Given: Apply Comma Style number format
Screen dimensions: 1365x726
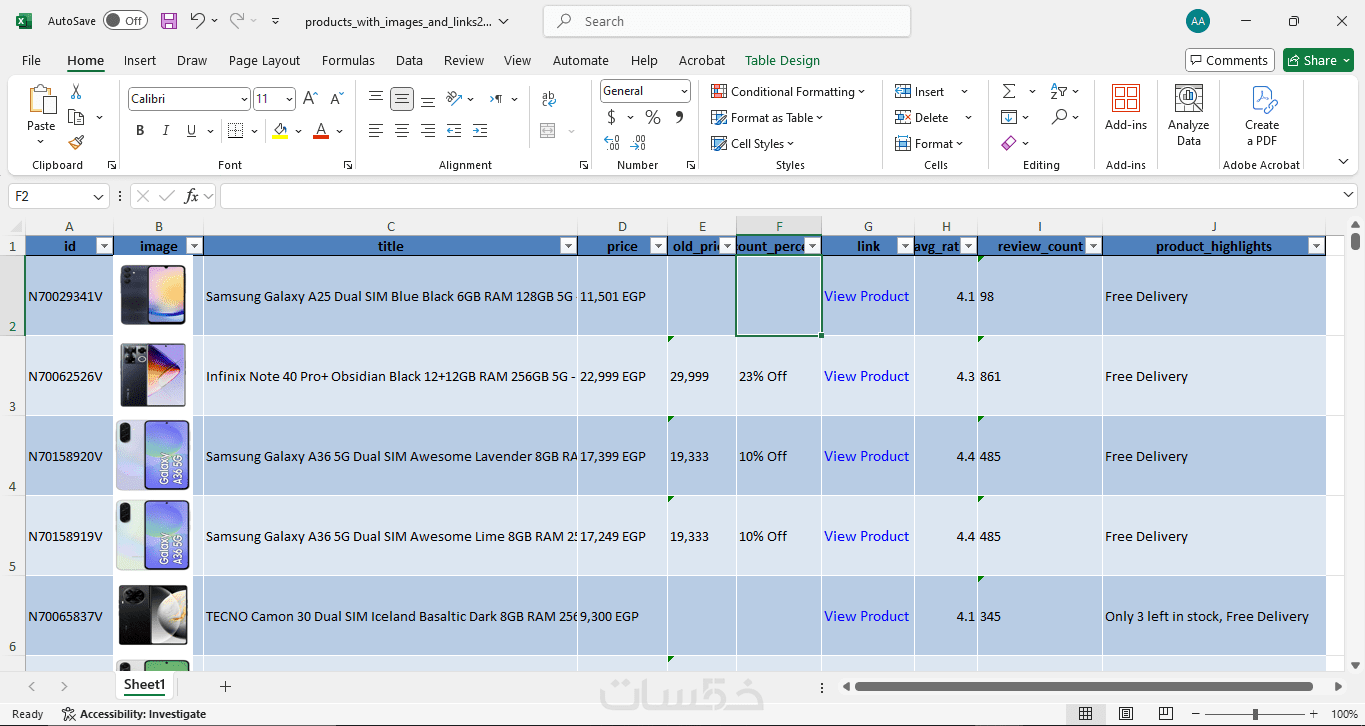Looking at the screenshot, I should 680,117.
